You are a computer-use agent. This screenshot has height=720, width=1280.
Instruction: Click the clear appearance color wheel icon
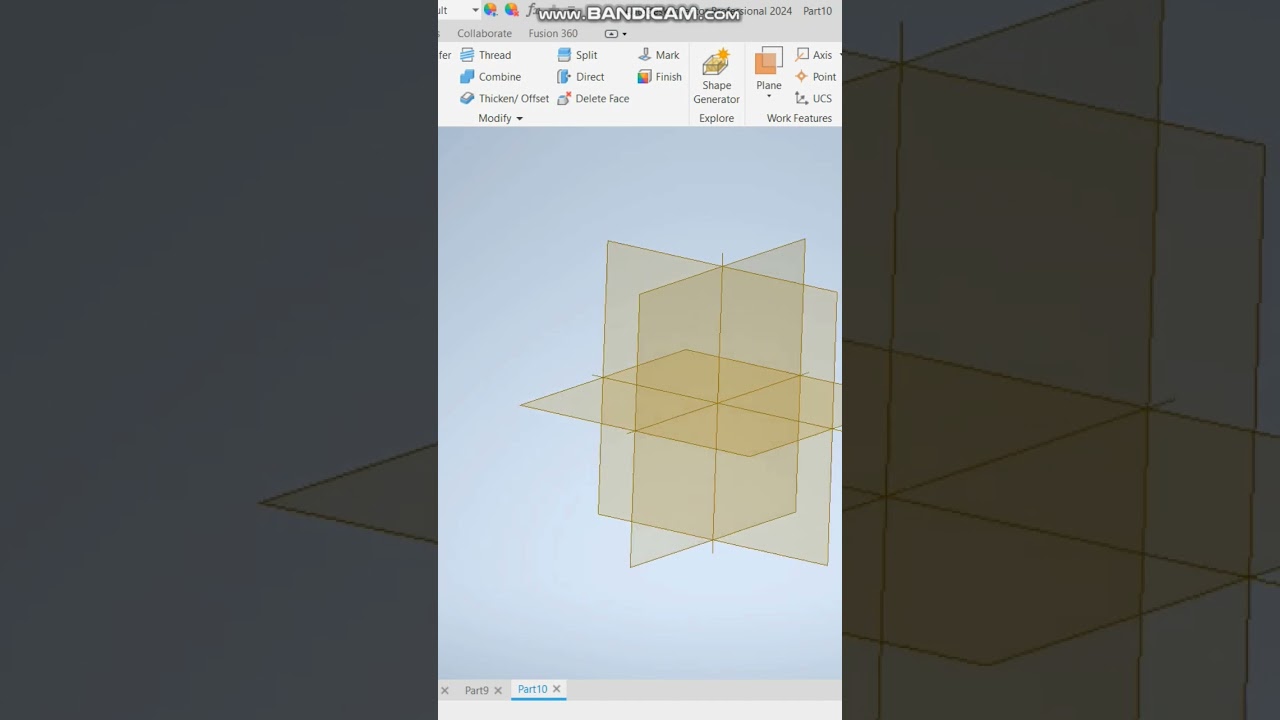[x=512, y=10]
